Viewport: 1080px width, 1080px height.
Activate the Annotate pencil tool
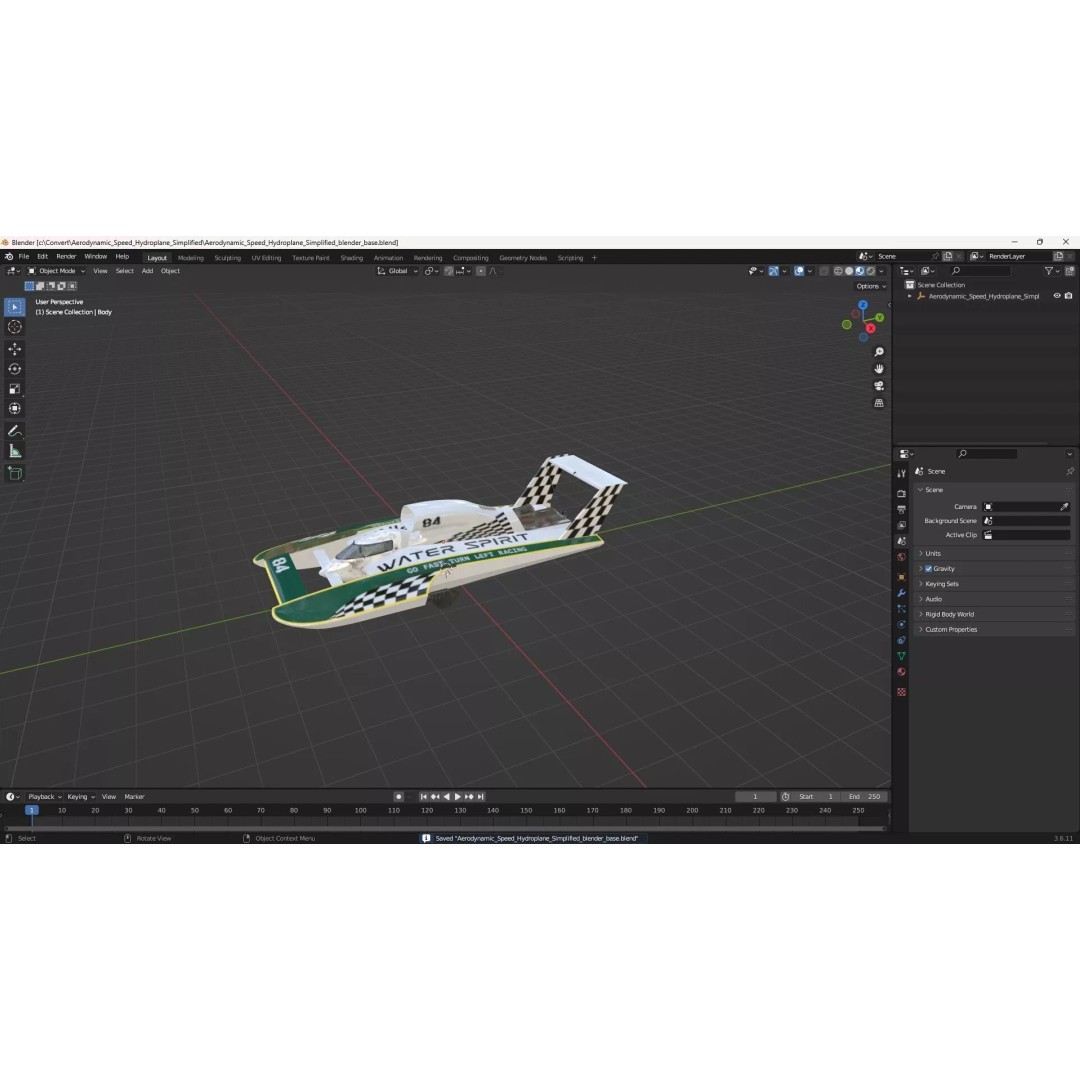[x=14, y=431]
